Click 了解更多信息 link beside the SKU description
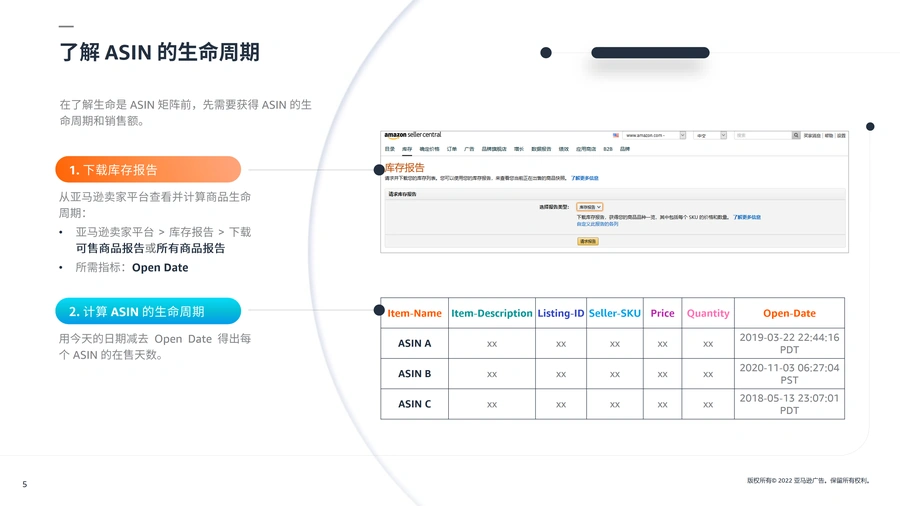The height and width of the screenshot is (506, 900). point(747,217)
